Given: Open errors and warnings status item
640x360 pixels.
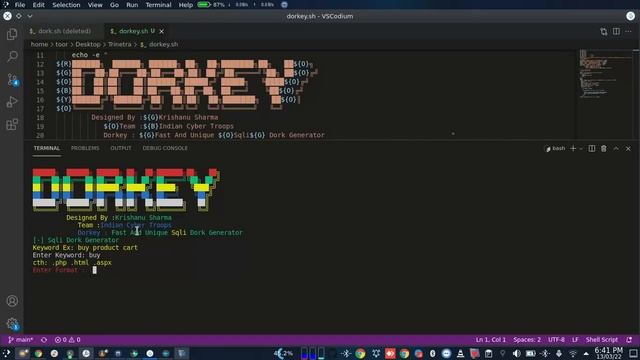Looking at the screenshot, I should tap(68, 340).
